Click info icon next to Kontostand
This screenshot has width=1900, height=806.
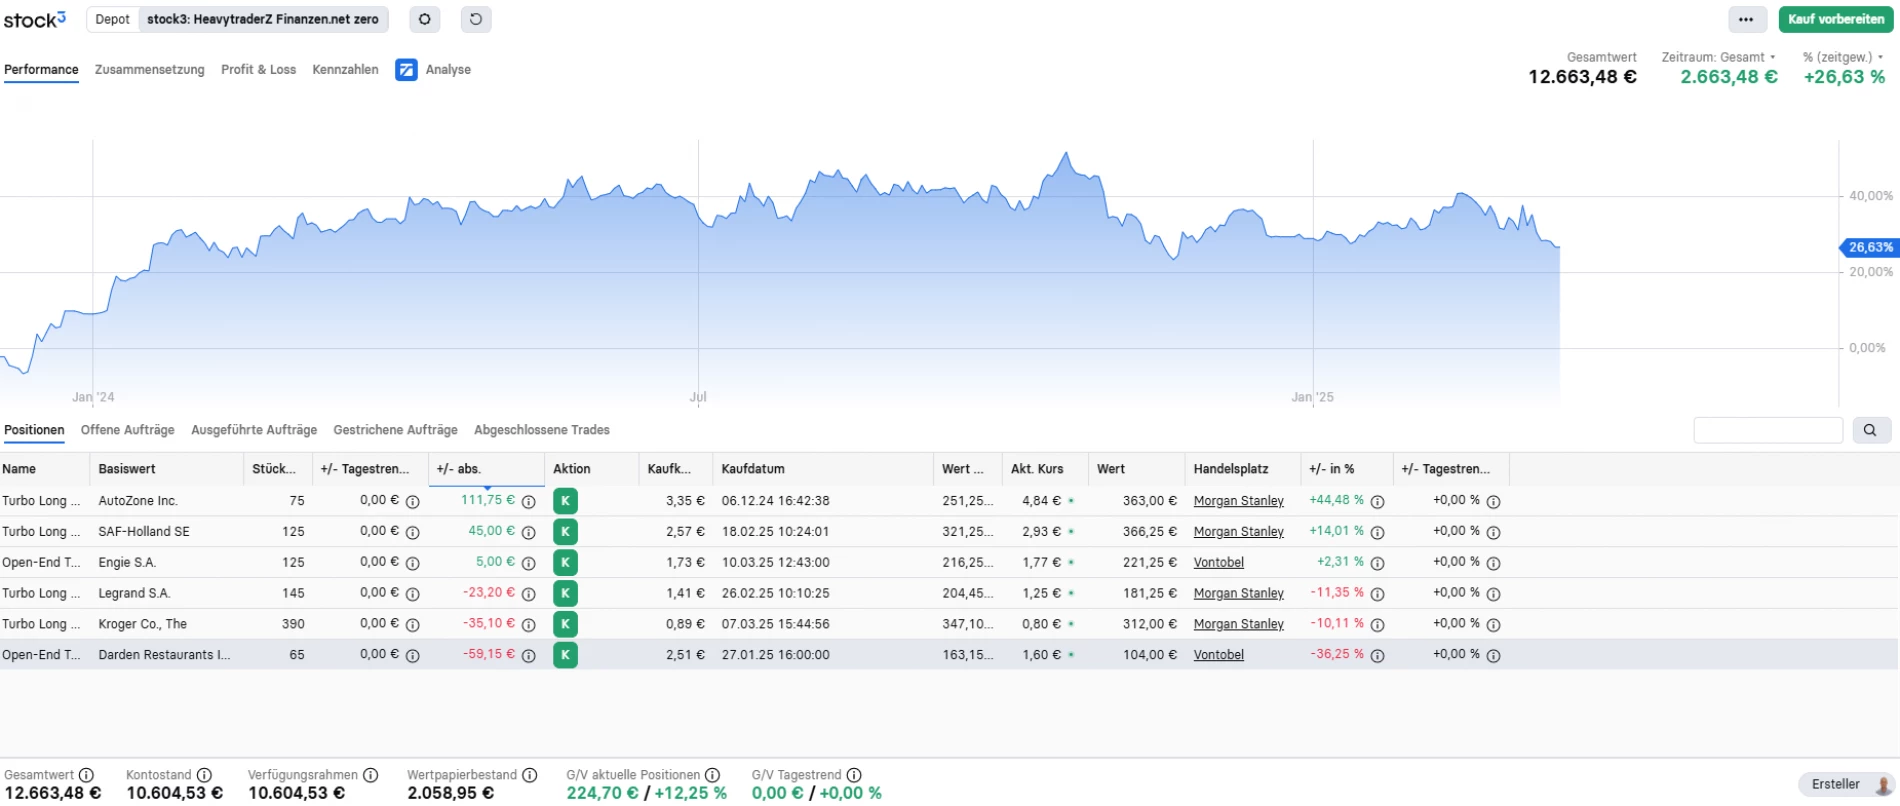[x=204, y=775]
